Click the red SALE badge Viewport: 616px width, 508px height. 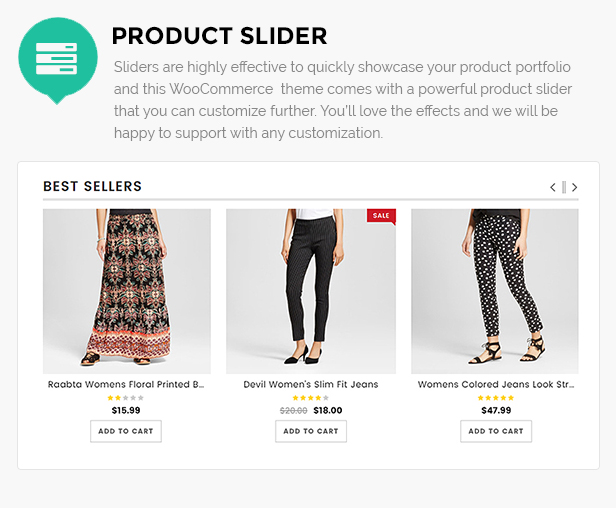[381, 216]
